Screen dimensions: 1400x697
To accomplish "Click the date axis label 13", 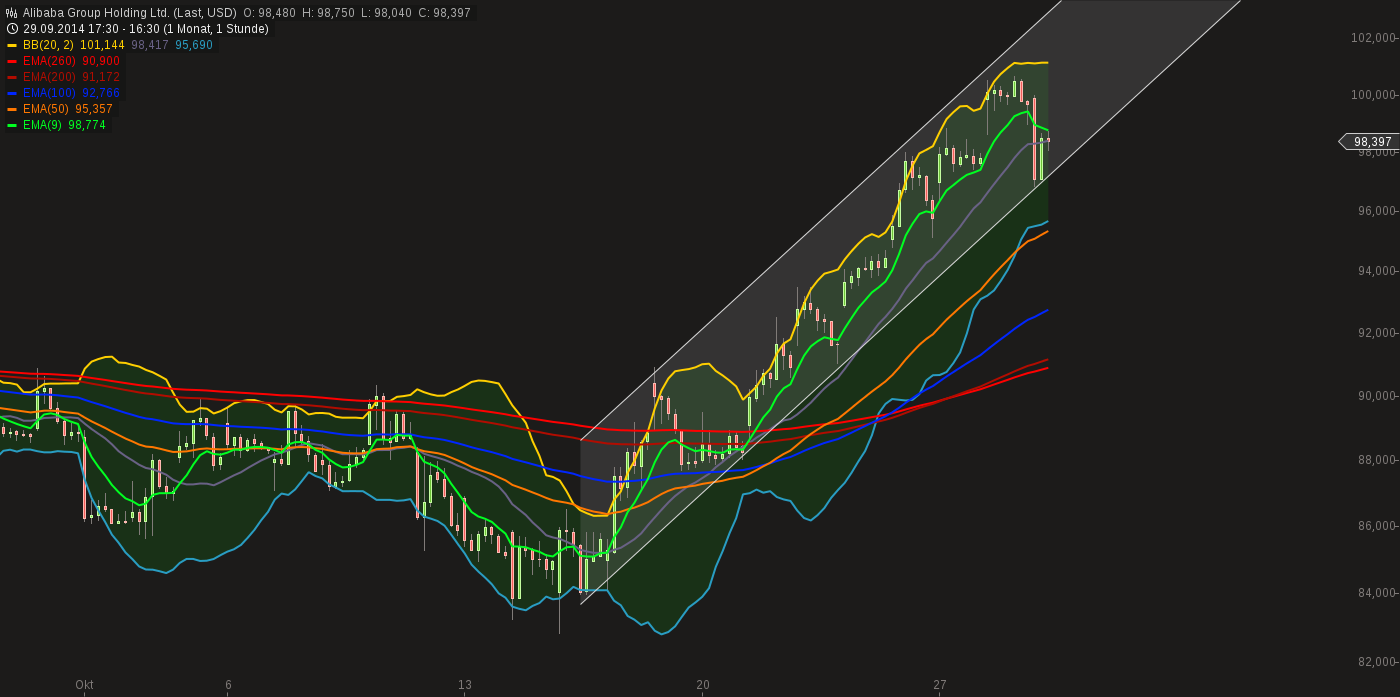I will click(465, 685).
